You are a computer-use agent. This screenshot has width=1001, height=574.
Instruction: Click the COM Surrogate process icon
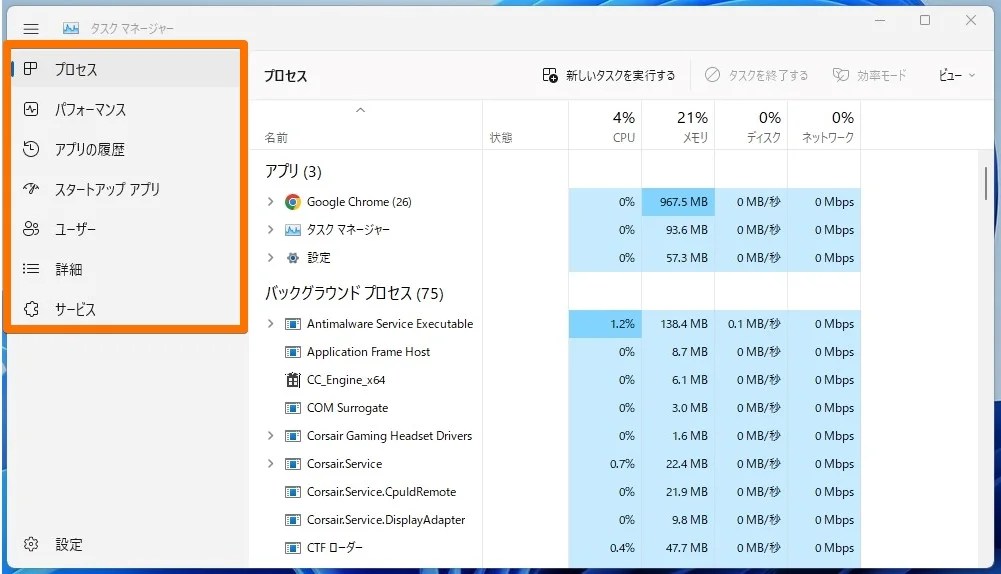click(292, 408)
